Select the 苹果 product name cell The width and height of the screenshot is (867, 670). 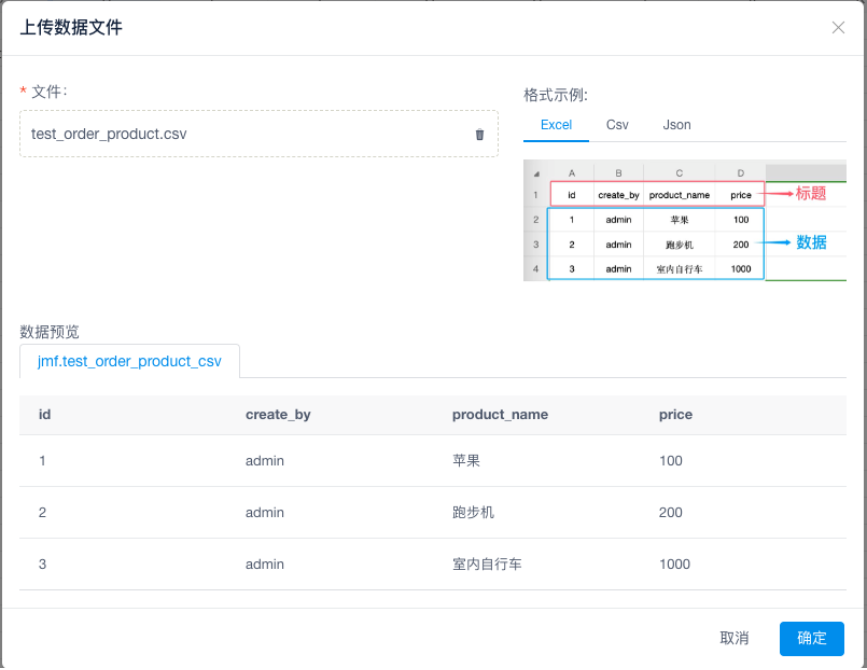[466, 461]
